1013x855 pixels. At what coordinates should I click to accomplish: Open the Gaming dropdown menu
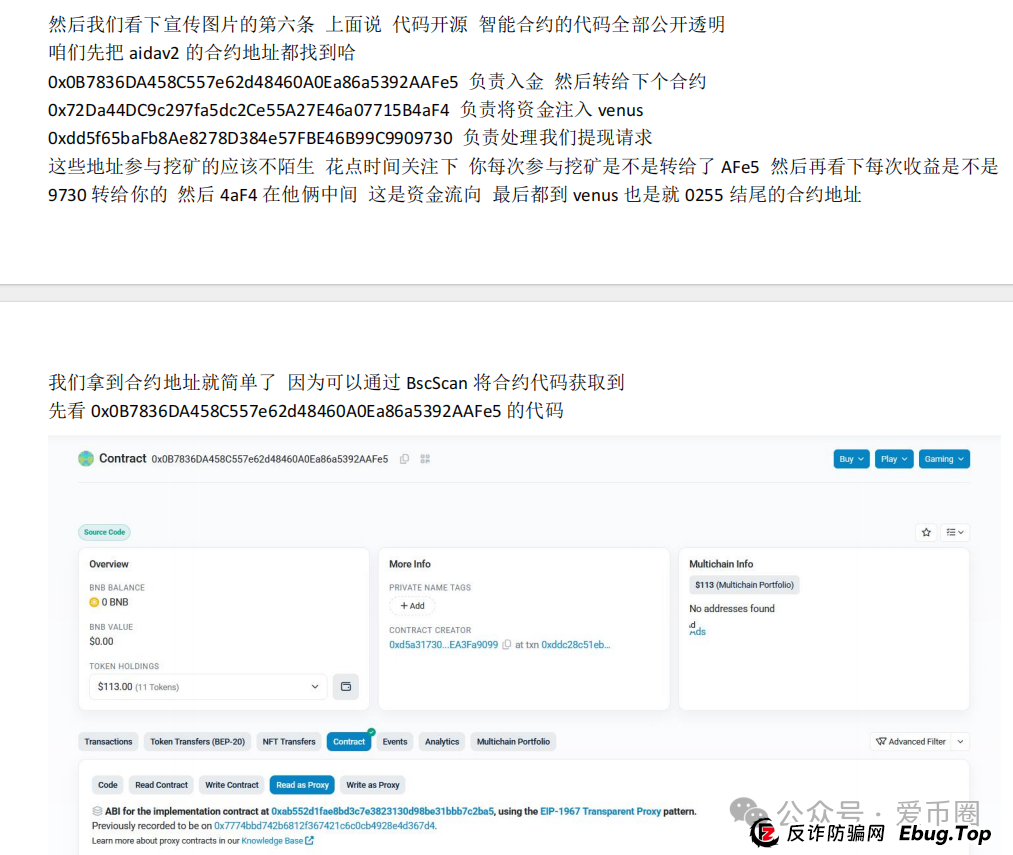pos(944,458)
